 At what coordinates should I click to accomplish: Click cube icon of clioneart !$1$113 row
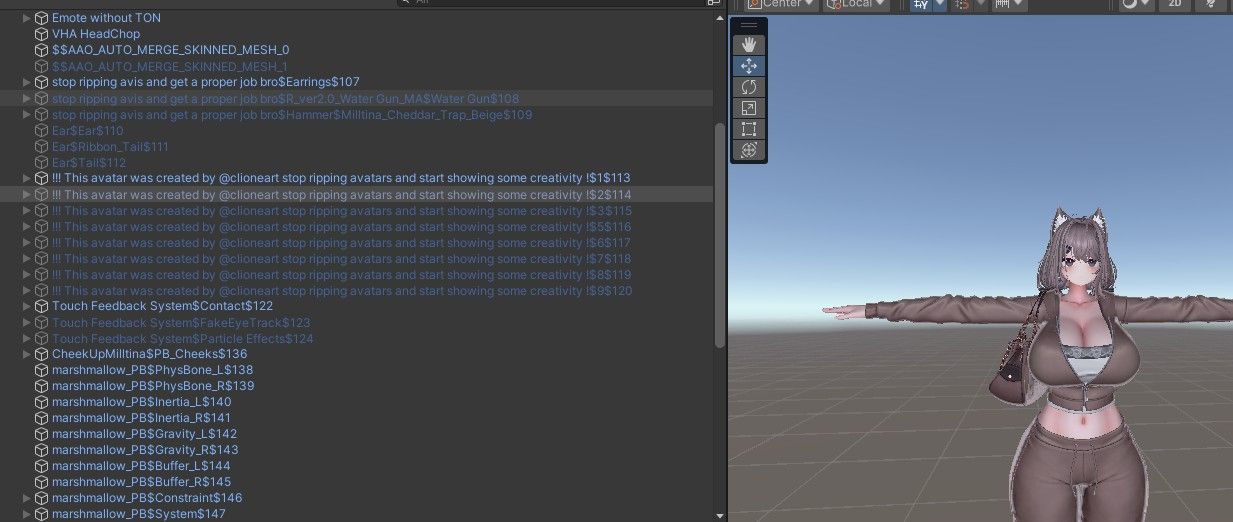(x=42, y=178)
